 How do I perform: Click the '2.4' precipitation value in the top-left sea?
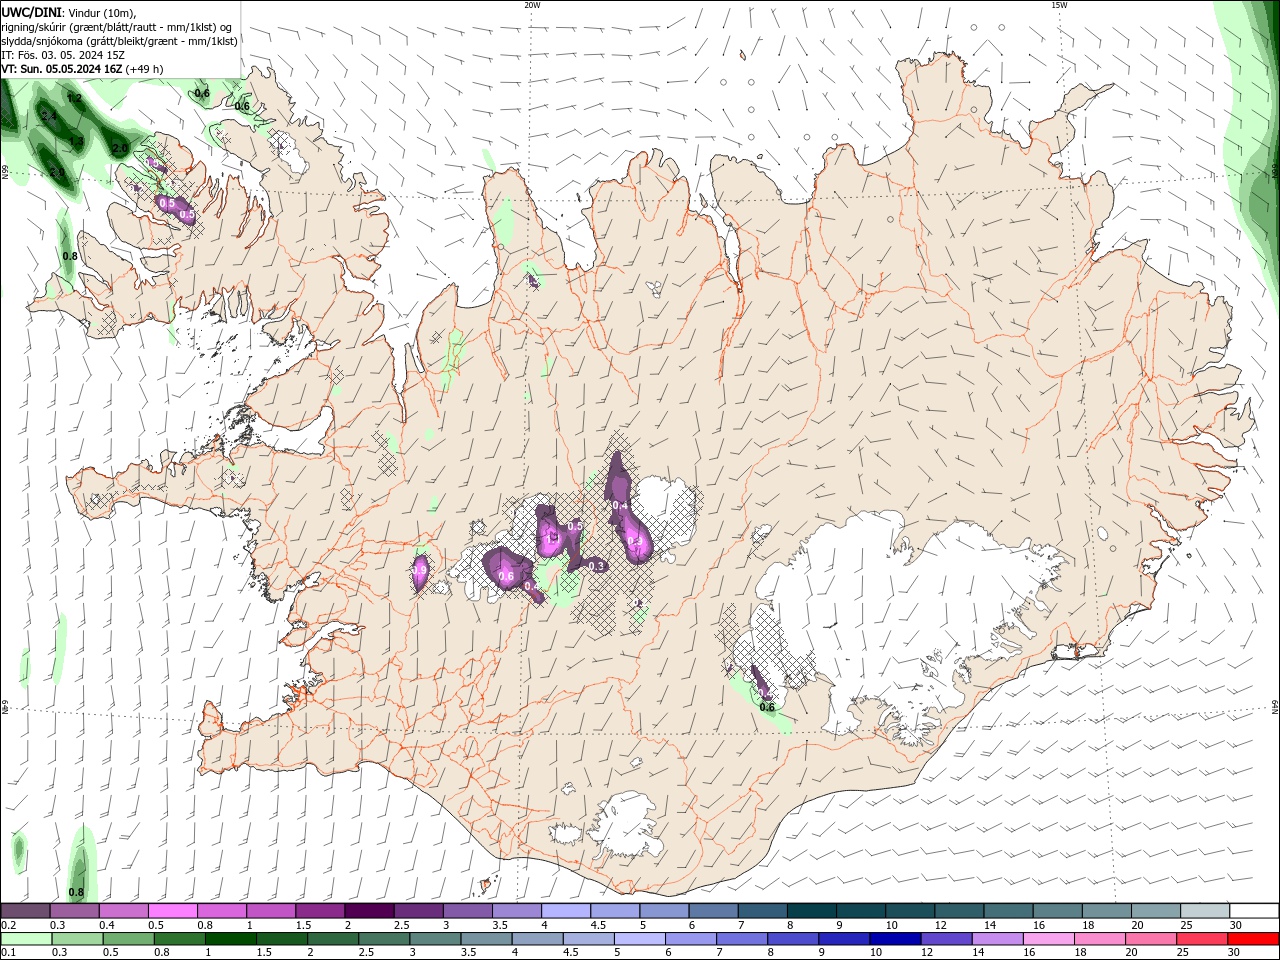(x=49, y=117)
